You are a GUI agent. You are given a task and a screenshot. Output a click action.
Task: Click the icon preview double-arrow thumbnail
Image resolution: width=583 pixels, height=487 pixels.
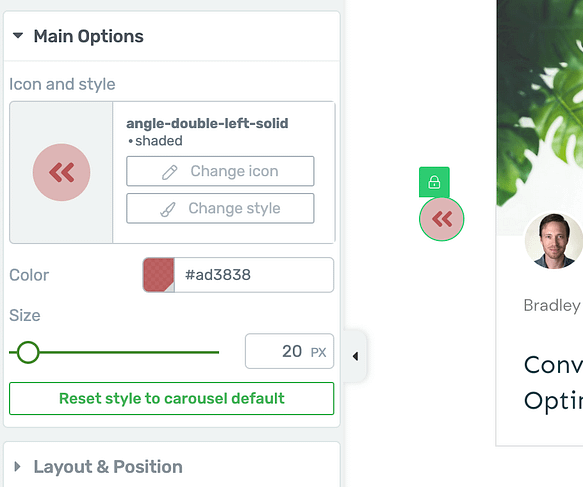[x=61, y=172]
